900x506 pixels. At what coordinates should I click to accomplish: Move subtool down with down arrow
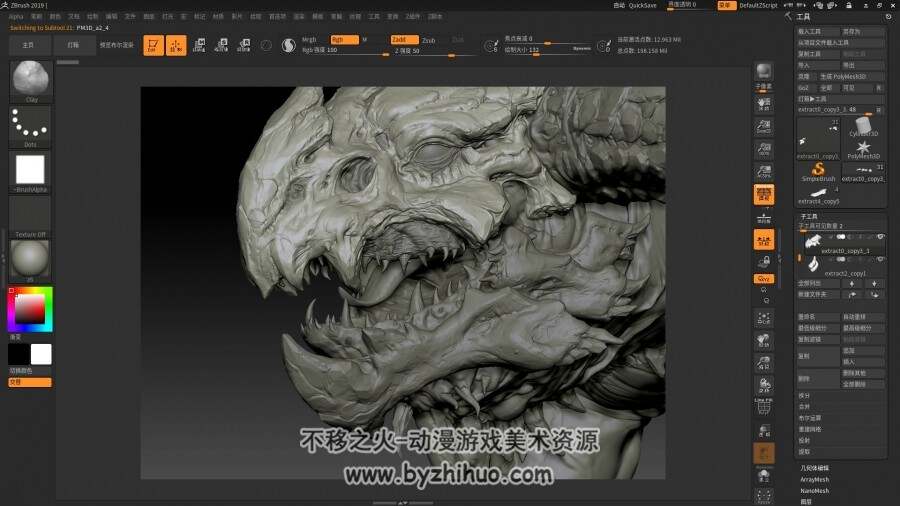tap(874, 283)
